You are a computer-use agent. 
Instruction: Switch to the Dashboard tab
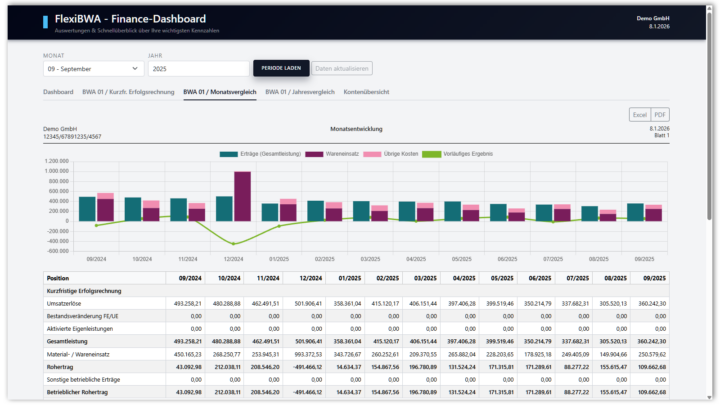pos(58,92)
